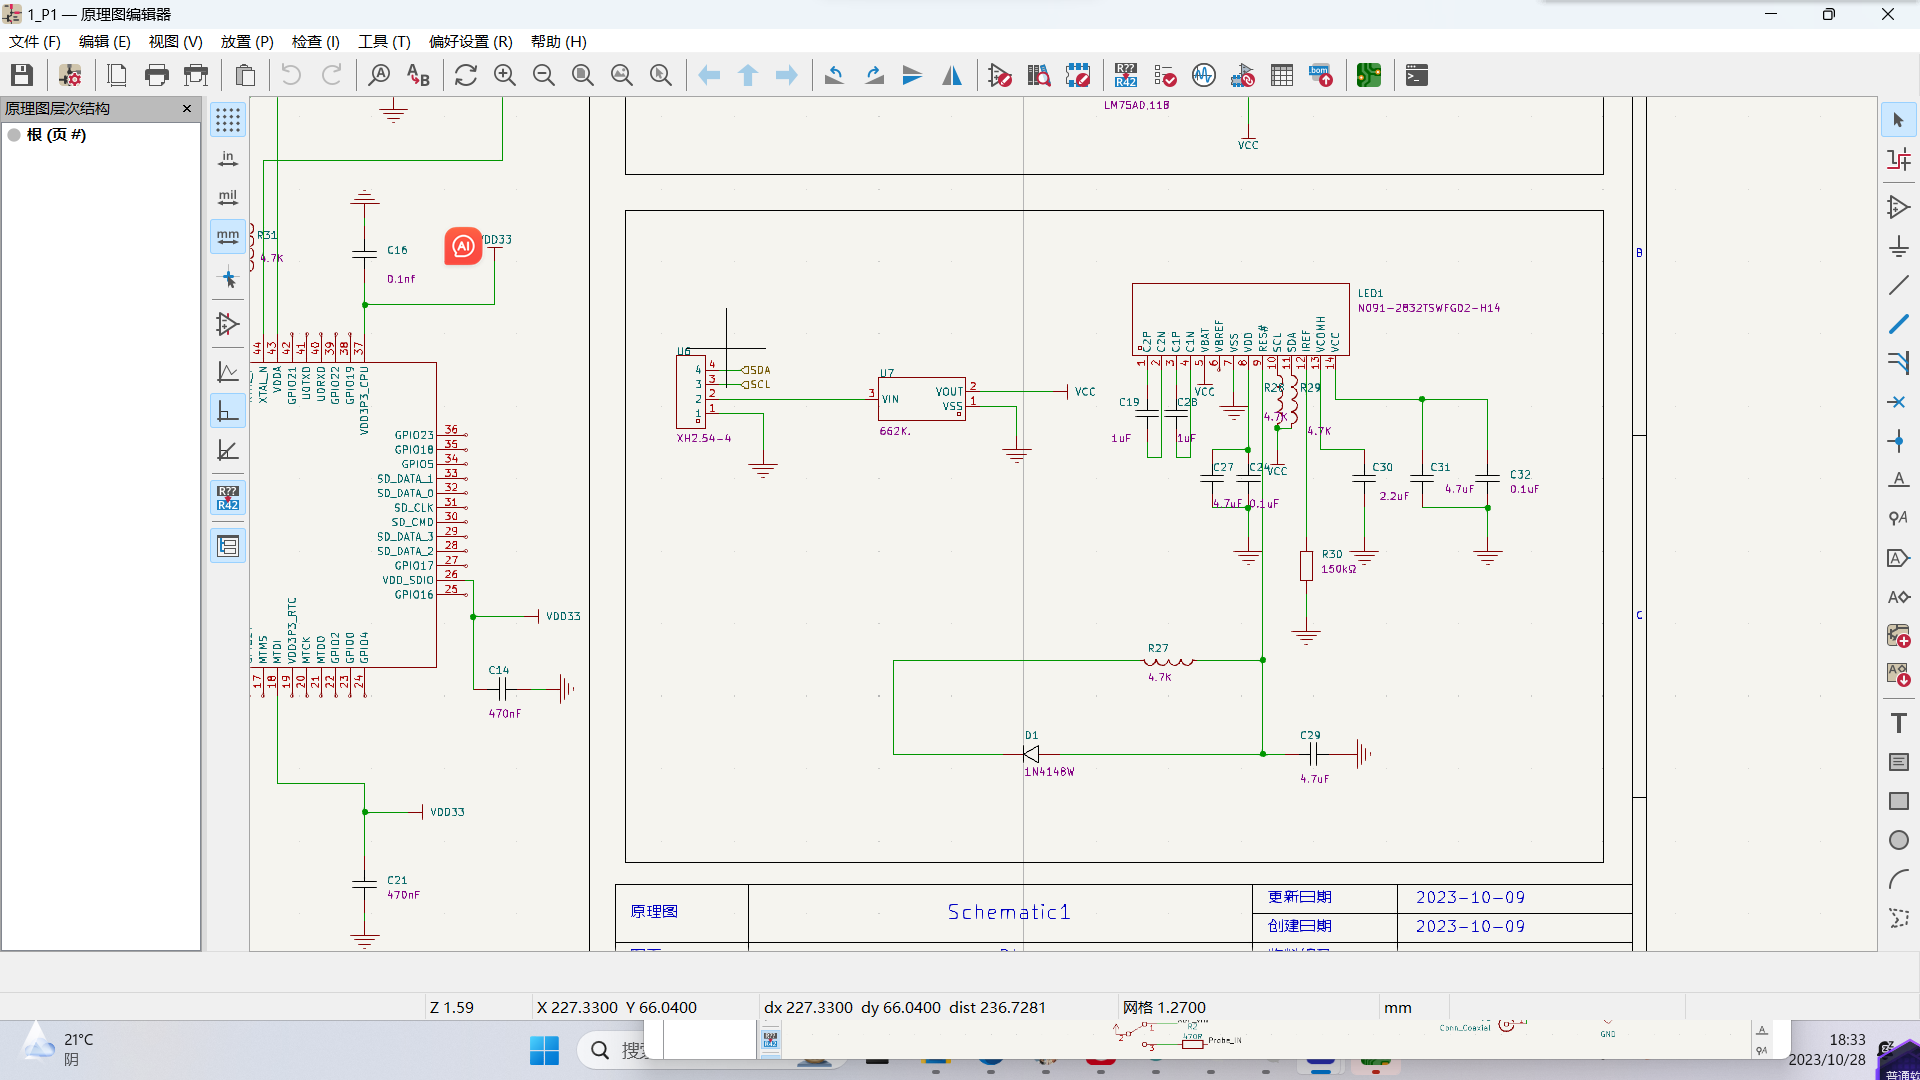The image size is (1920, 1080).
Task: Select the arrow selection tool
Action: point(1898,120)
